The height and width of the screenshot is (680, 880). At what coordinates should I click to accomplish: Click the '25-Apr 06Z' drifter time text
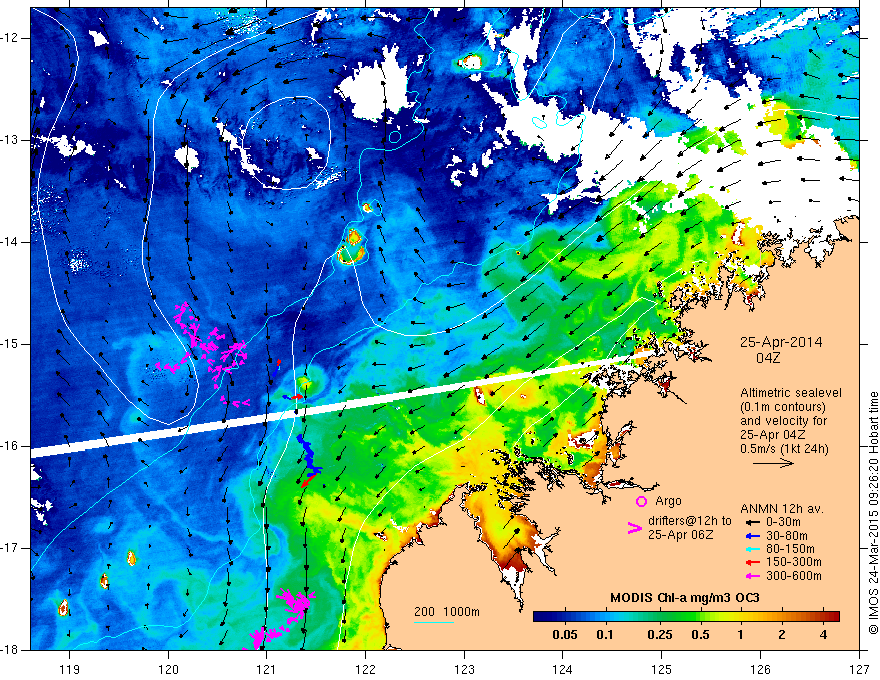coord(680,535)
